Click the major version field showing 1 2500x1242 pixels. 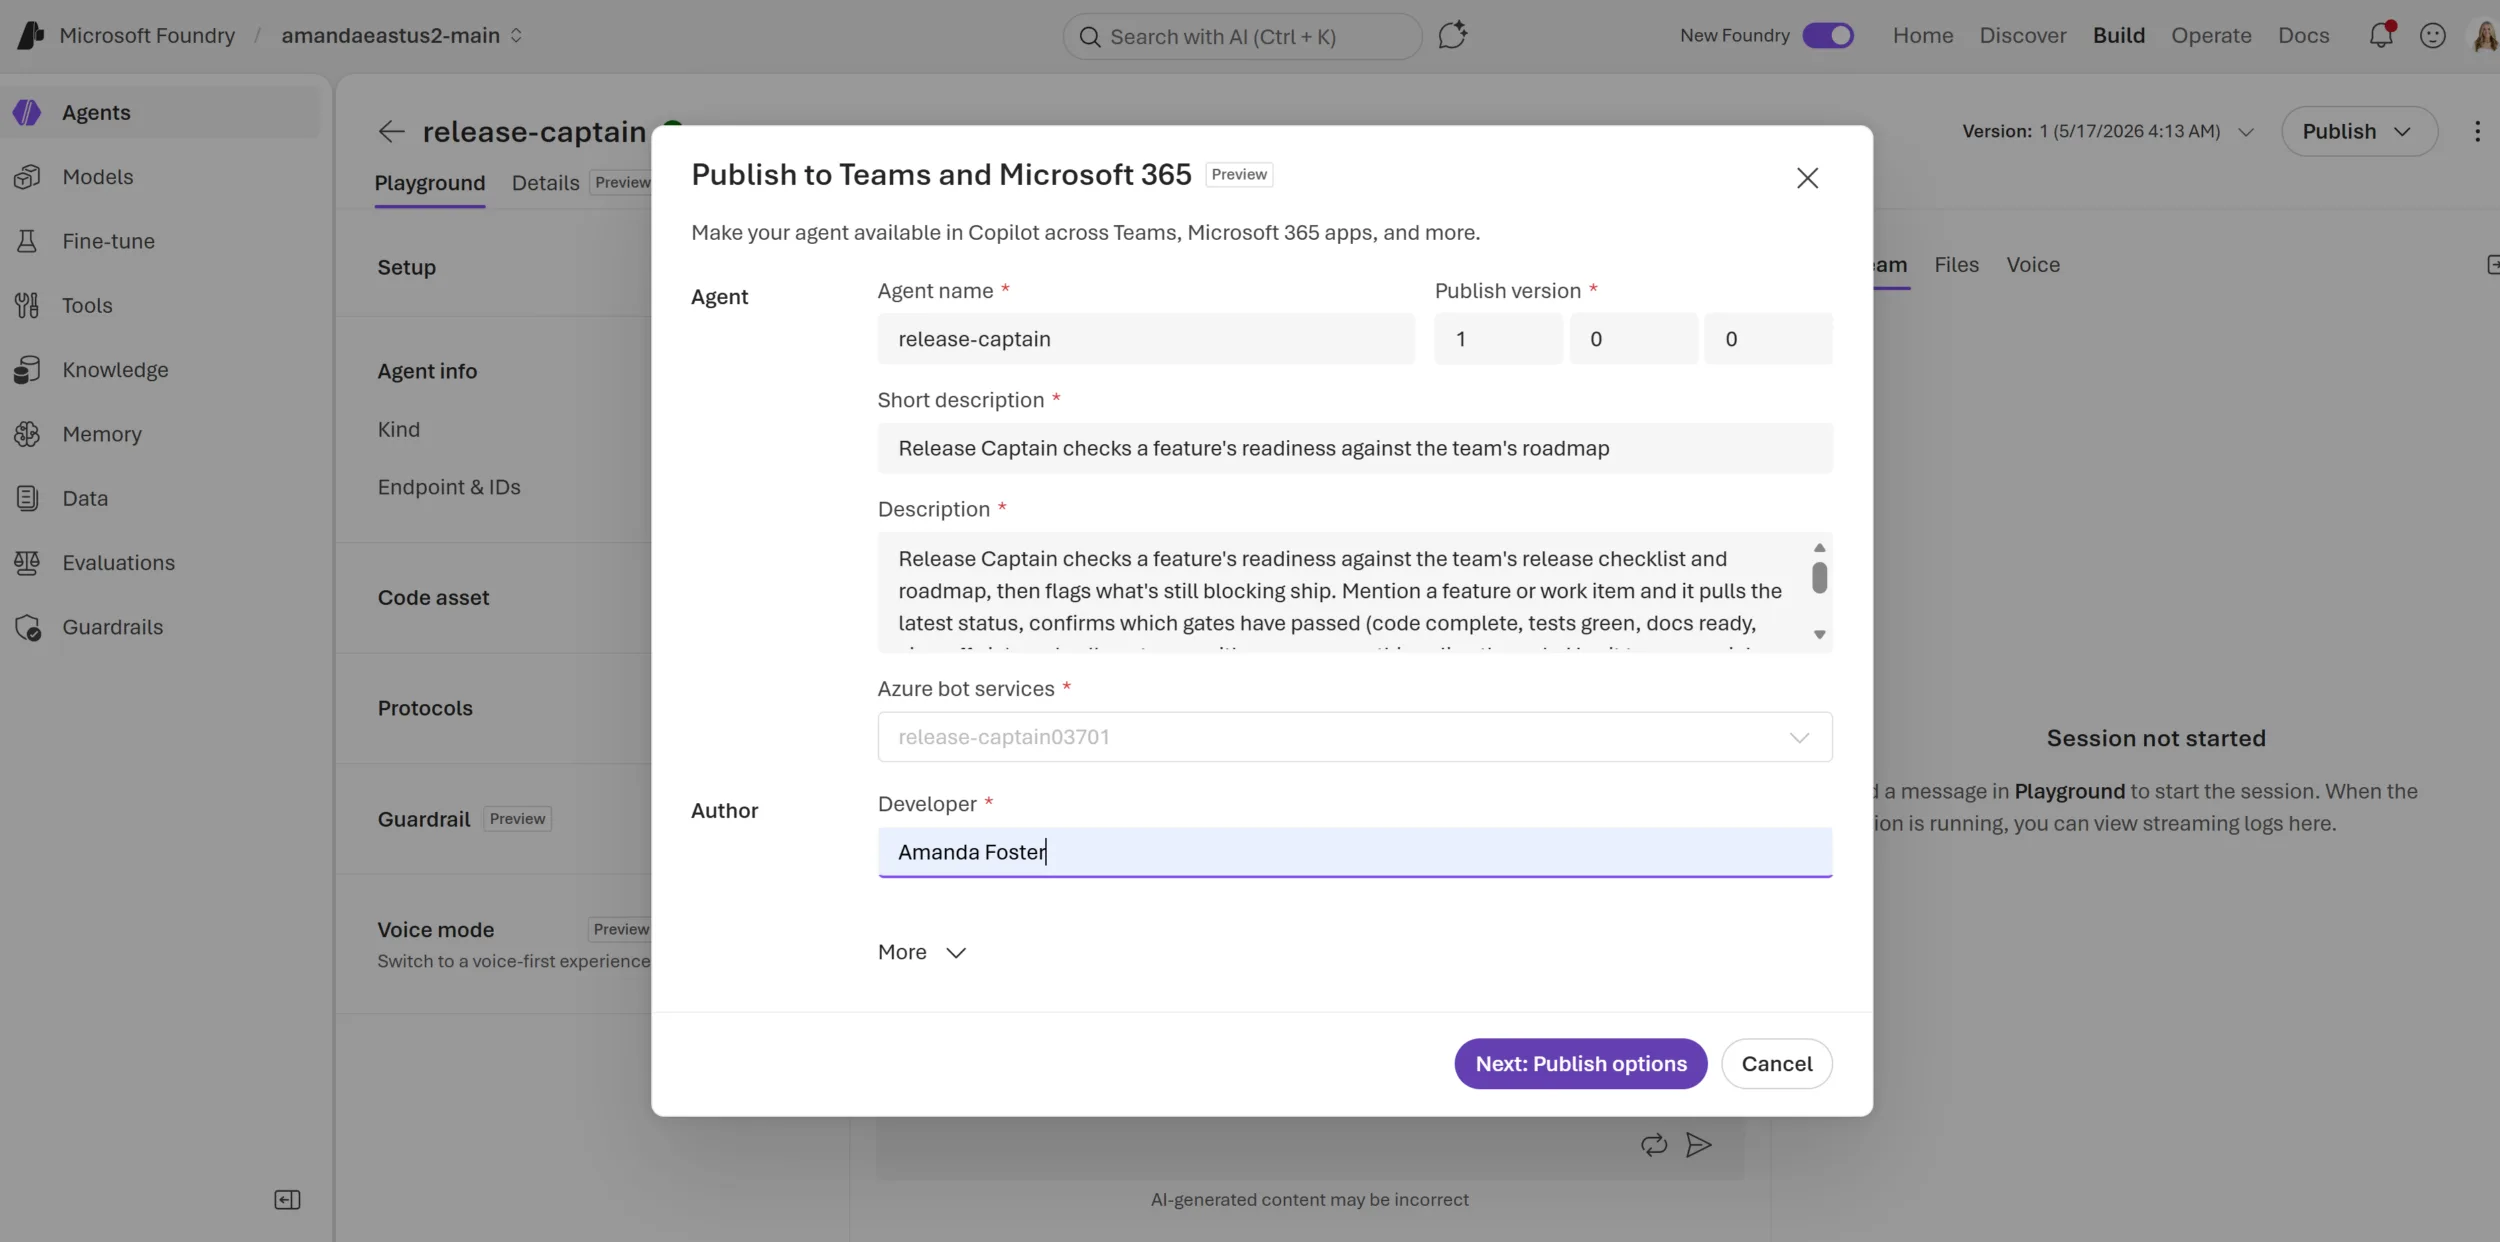[1497, 339]
